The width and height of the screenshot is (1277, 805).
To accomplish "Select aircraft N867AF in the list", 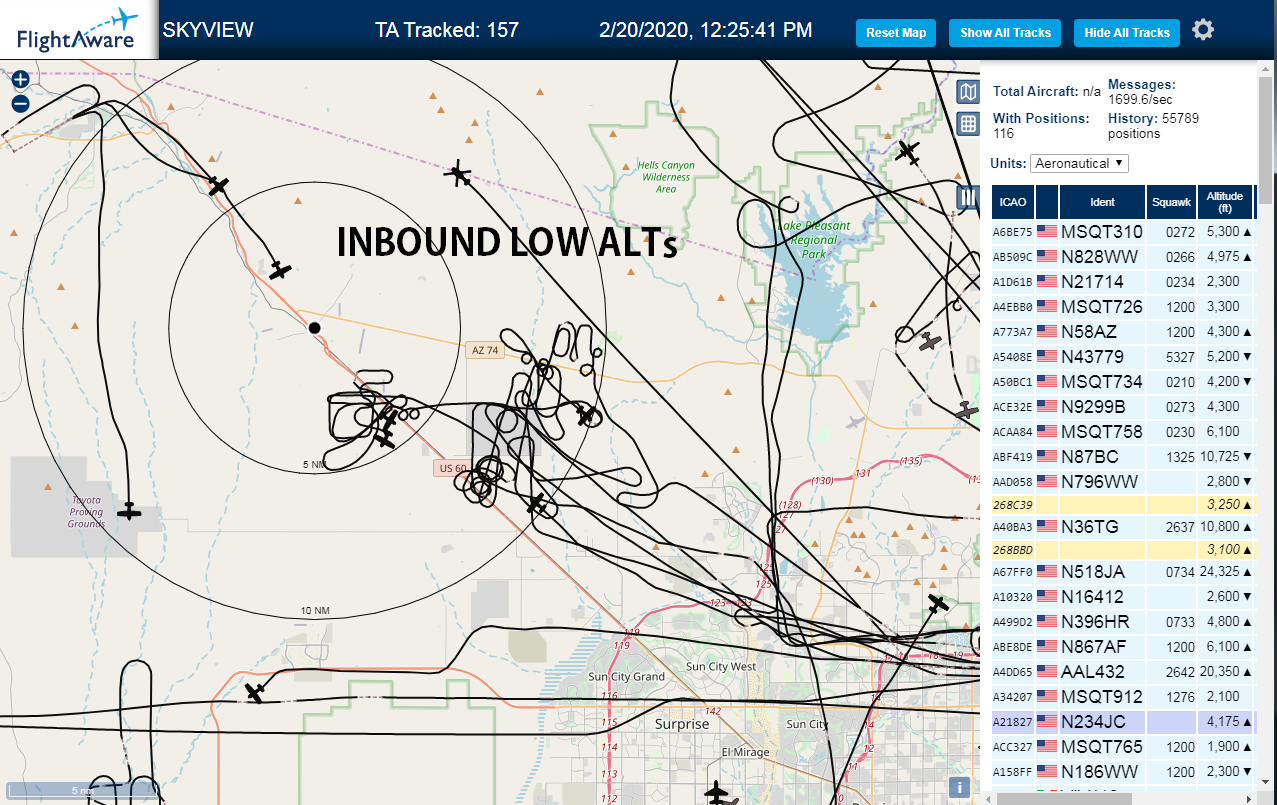I will 1123,647.
